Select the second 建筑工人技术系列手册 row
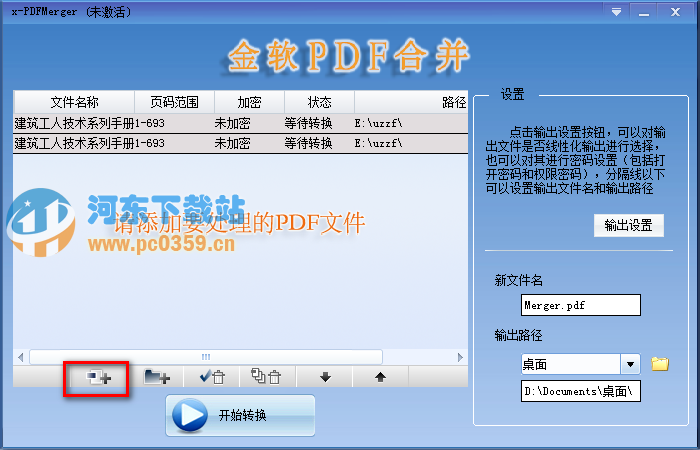Viewport: 700px width, 450px height. 241,143
